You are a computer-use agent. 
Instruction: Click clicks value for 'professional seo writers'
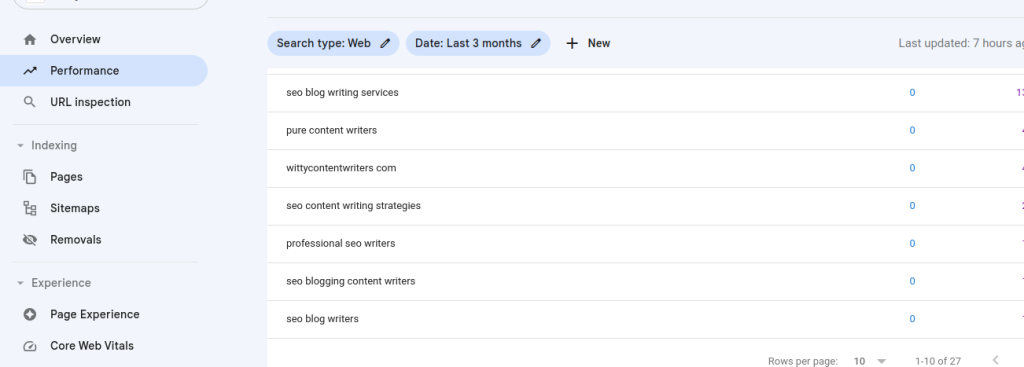click(x=912, y=244)
